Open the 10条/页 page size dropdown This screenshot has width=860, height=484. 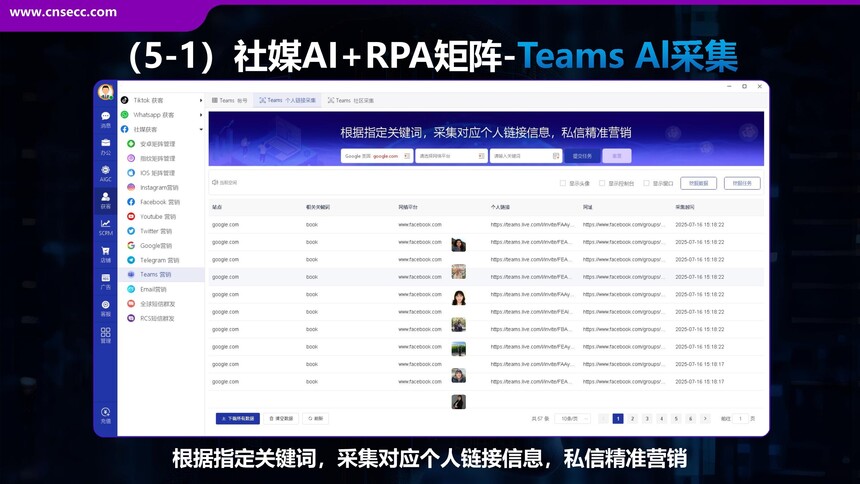573,419
